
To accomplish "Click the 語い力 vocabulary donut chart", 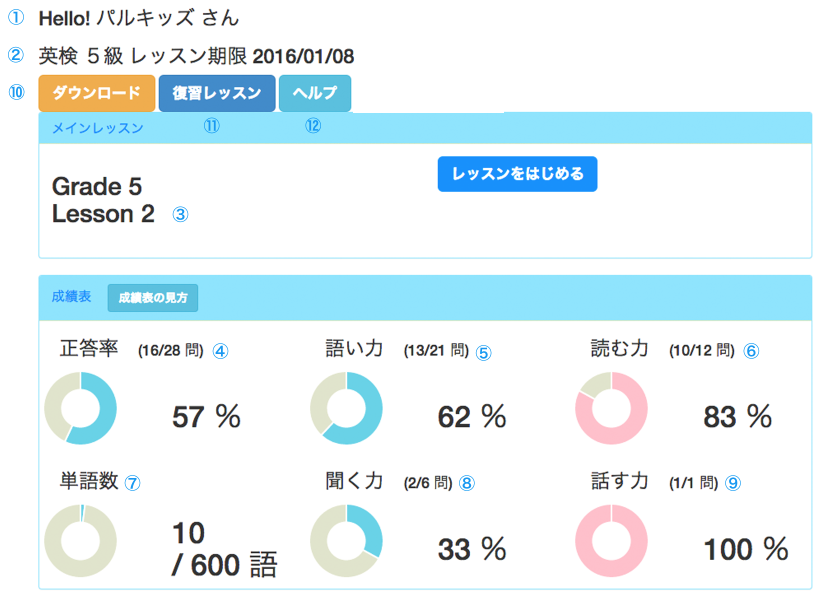I will (x=346, y=408).
